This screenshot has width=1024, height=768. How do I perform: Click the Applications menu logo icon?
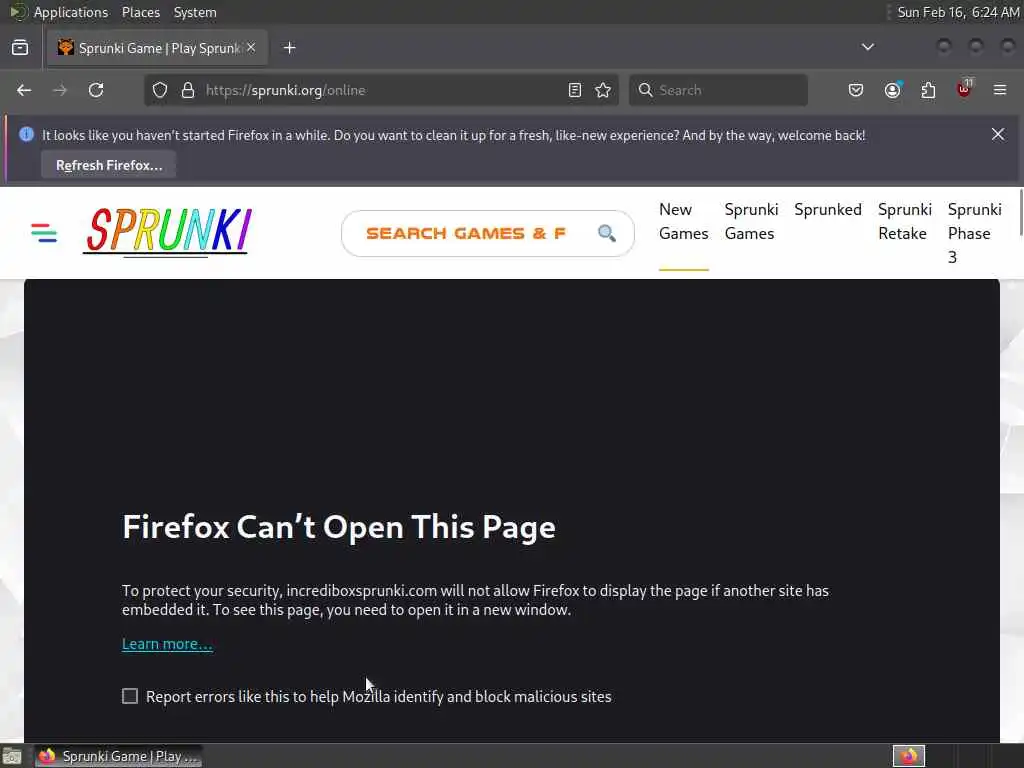18,12
